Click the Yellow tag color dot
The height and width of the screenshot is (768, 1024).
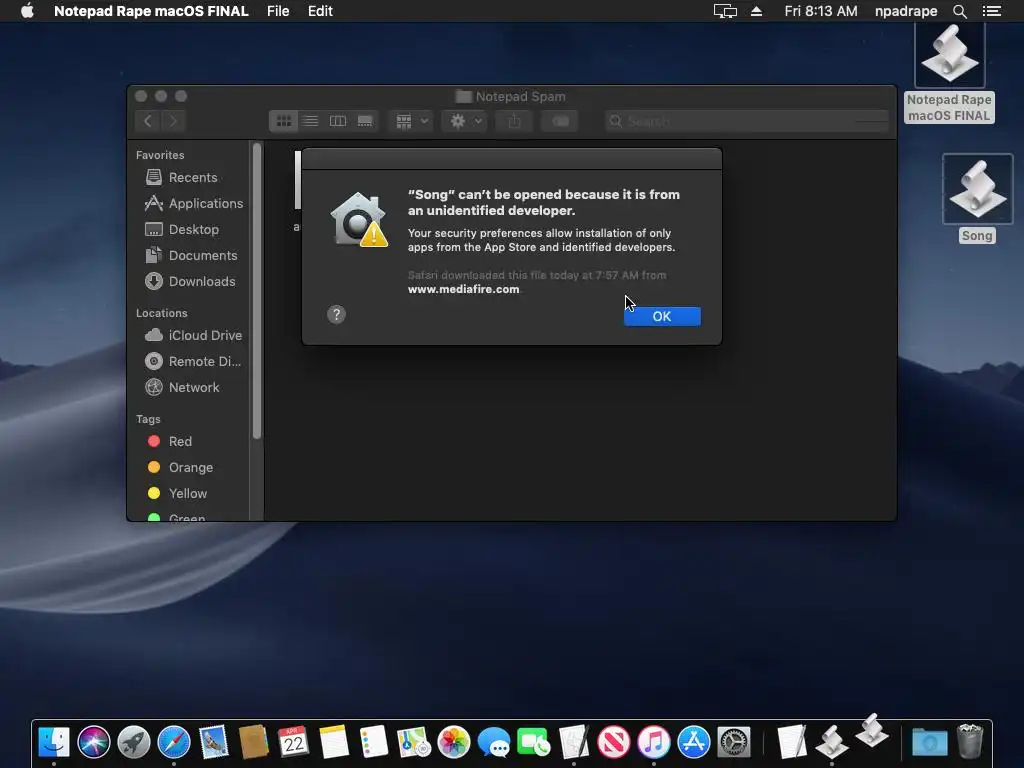[154, 494]
